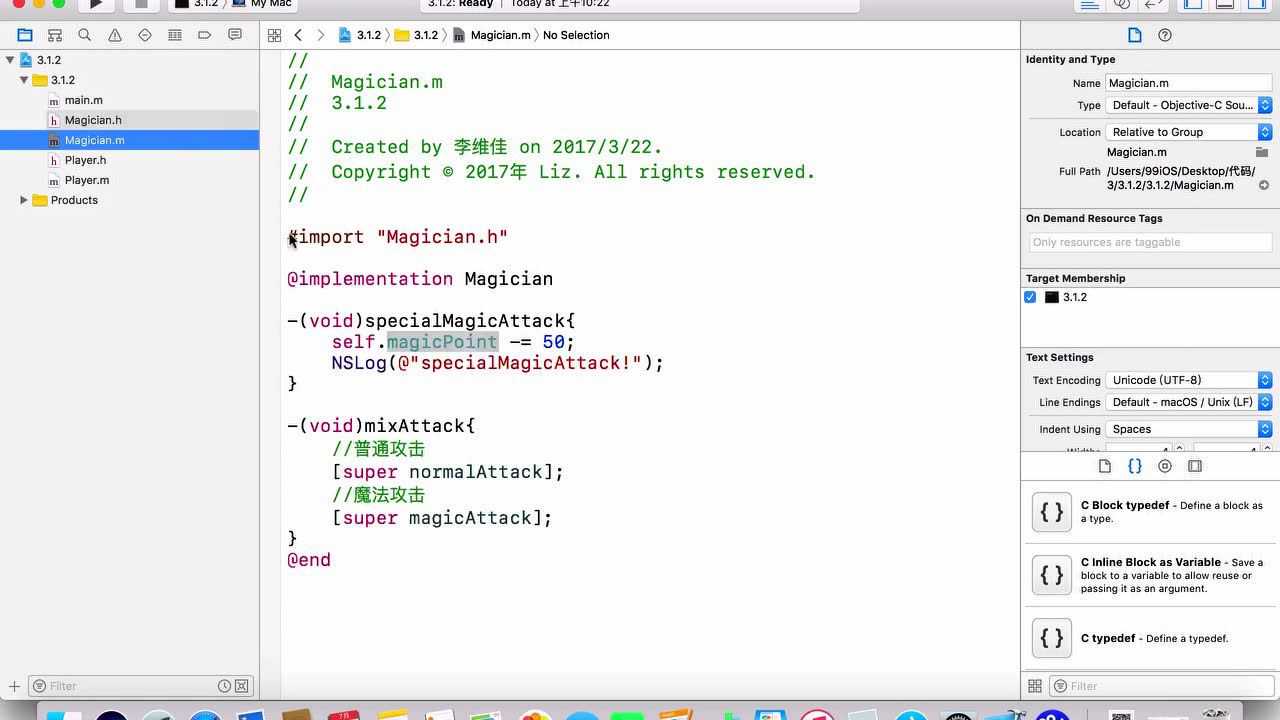This screenshot has height=720, width=1280.
Task: Open the Location Relative to Group dropdown
Action: pyautogui.click(x=1188, y=132)
